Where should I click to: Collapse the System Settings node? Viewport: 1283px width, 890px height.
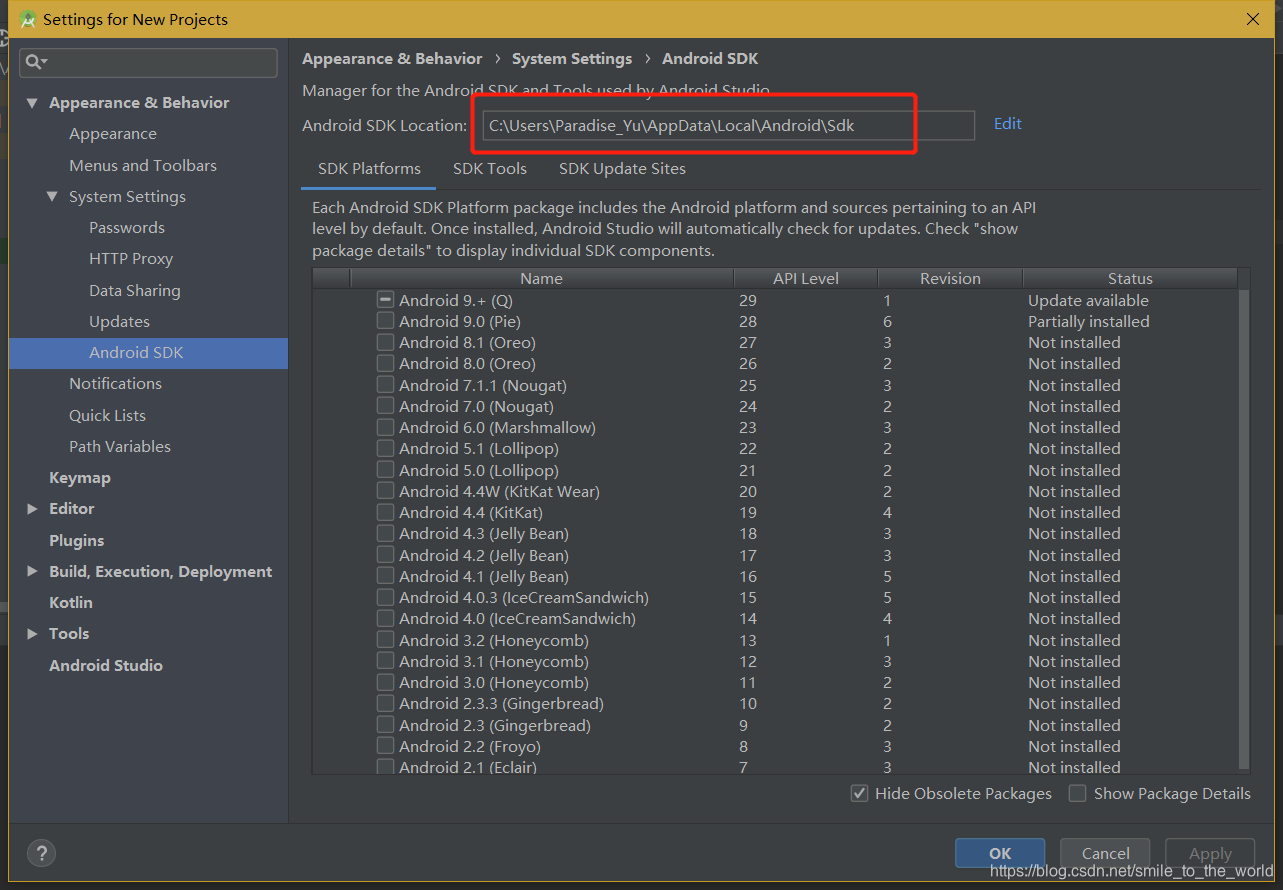[x=52, y=197]
